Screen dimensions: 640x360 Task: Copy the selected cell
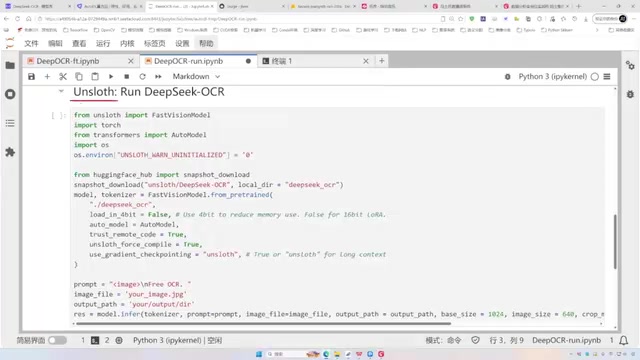click(79, 76)
